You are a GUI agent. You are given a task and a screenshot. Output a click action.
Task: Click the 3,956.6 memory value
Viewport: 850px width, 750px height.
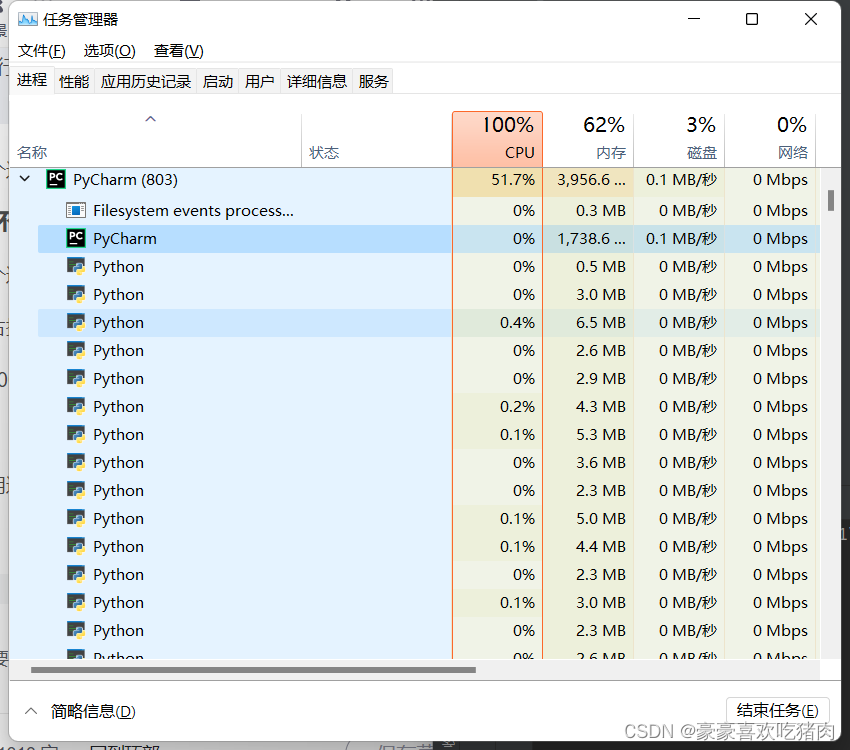point(591,179)
